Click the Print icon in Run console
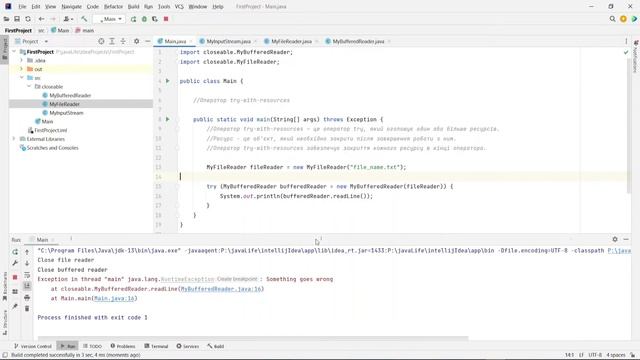 point(27,298)
